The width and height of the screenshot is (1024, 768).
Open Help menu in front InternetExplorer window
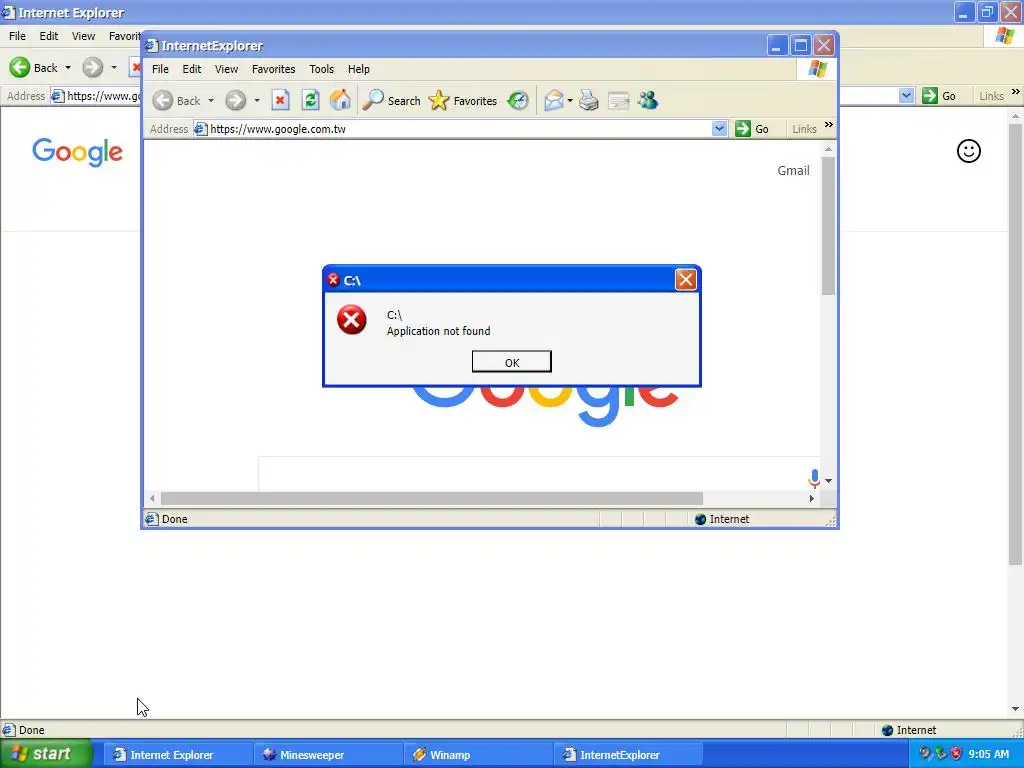click(359, 69)
